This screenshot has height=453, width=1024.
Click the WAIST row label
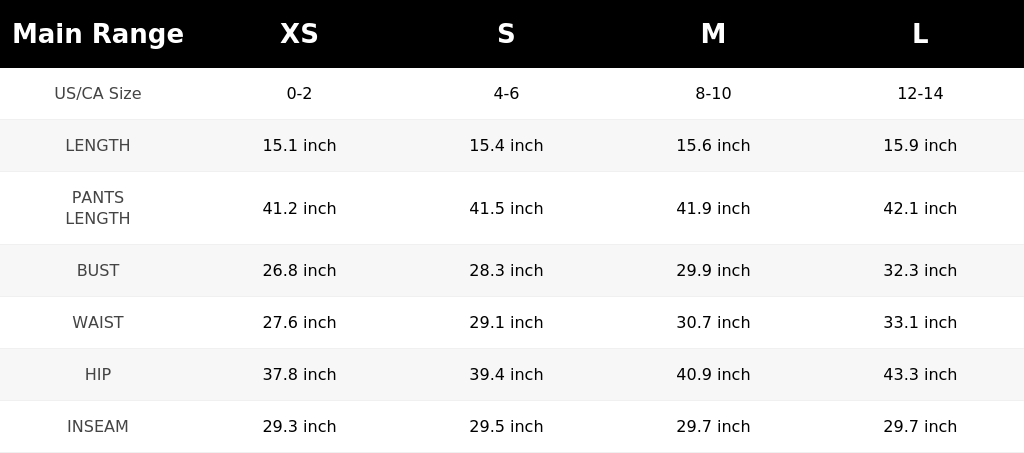click(x=98, y=322)
